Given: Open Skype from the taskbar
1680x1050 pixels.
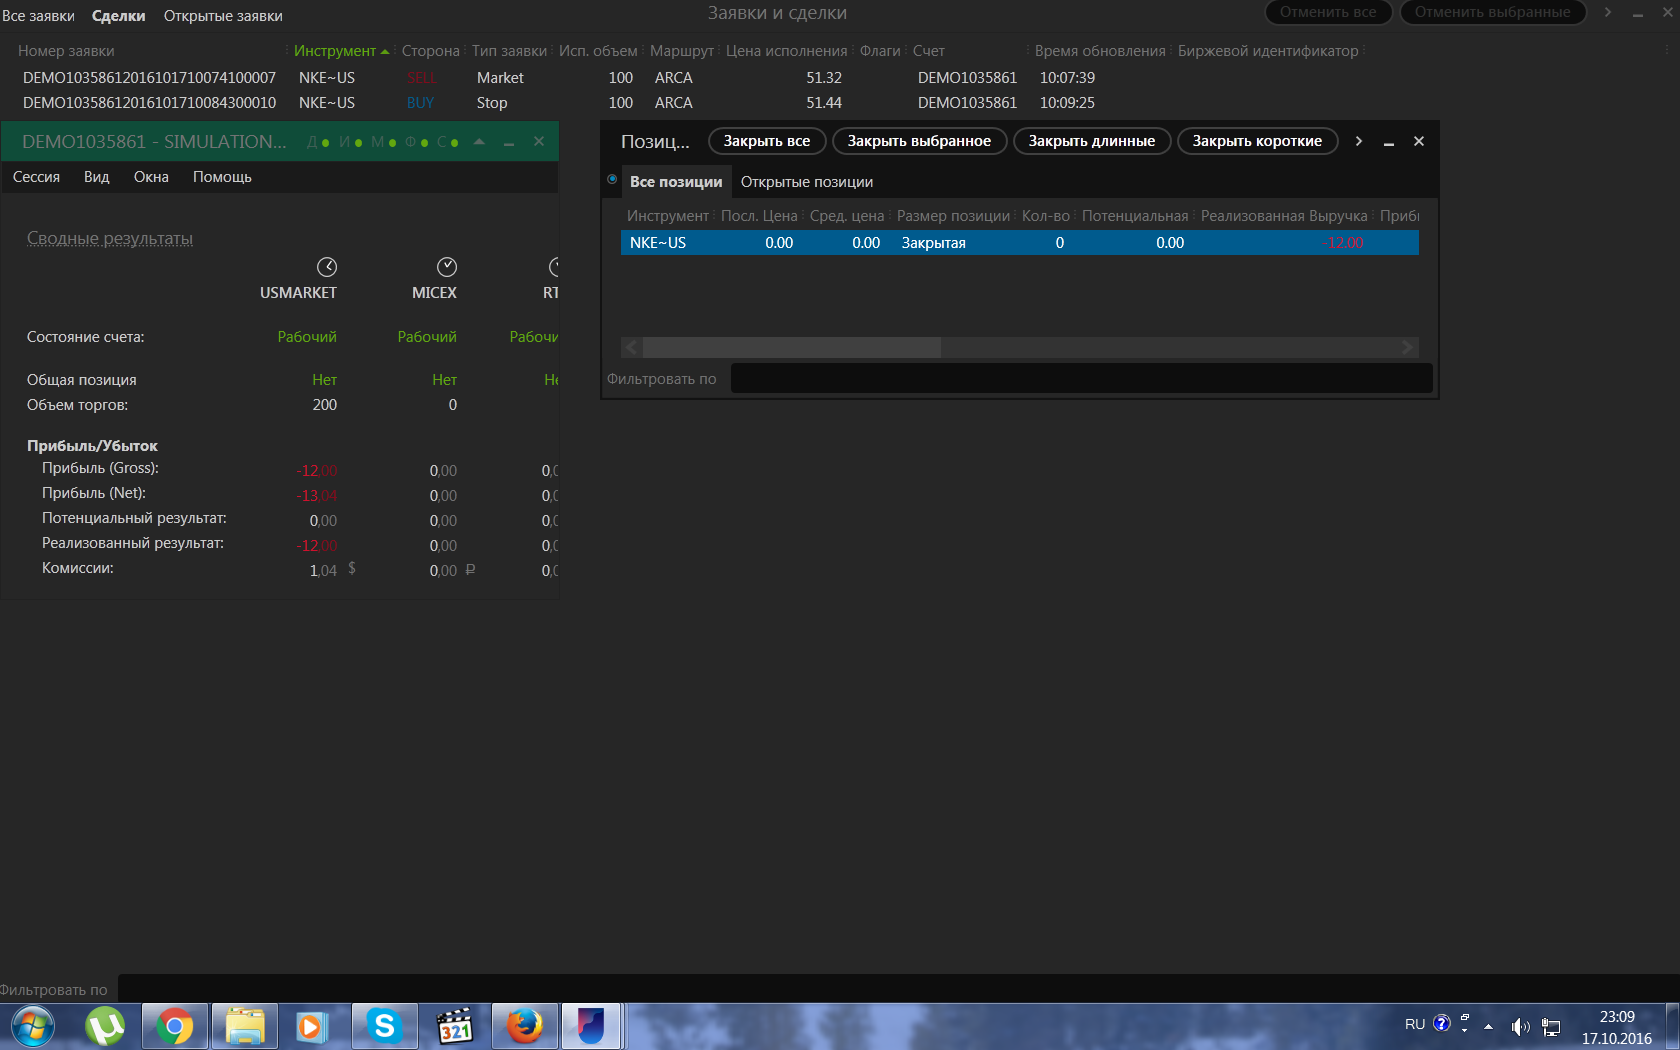Looking at the screenshot, I should (384, 1026).
